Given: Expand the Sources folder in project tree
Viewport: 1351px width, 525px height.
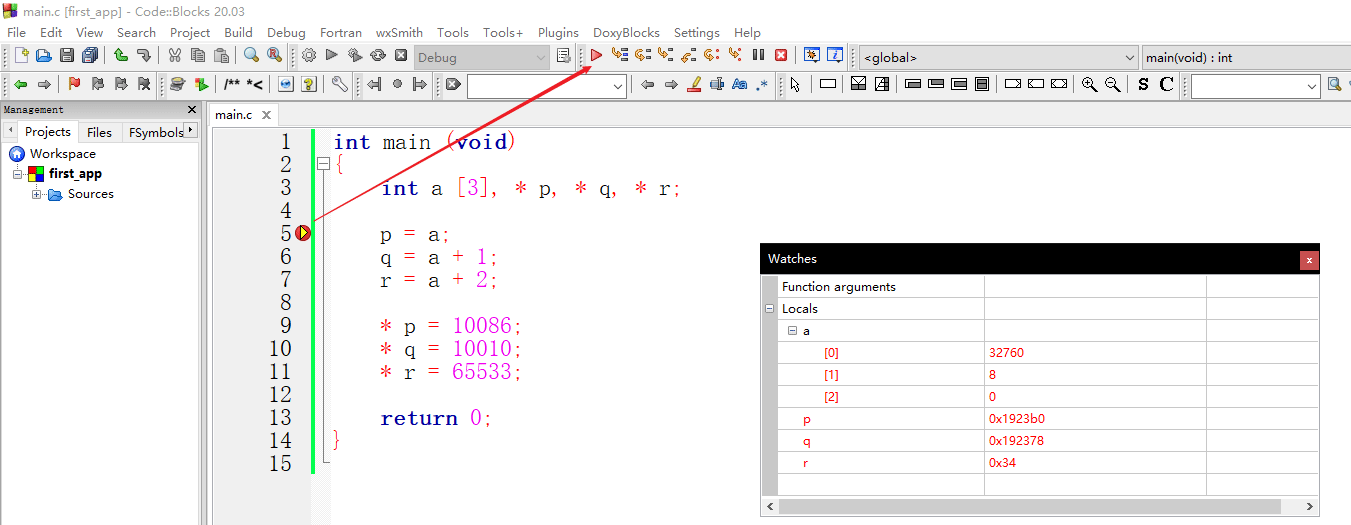Looking at the screenshot, I should point(37,194).
